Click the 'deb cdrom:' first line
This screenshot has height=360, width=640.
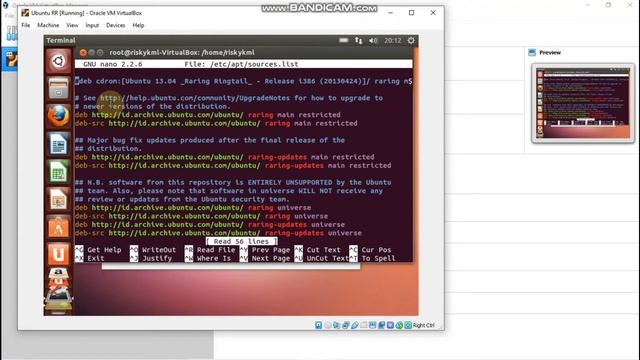pos(244,81)
